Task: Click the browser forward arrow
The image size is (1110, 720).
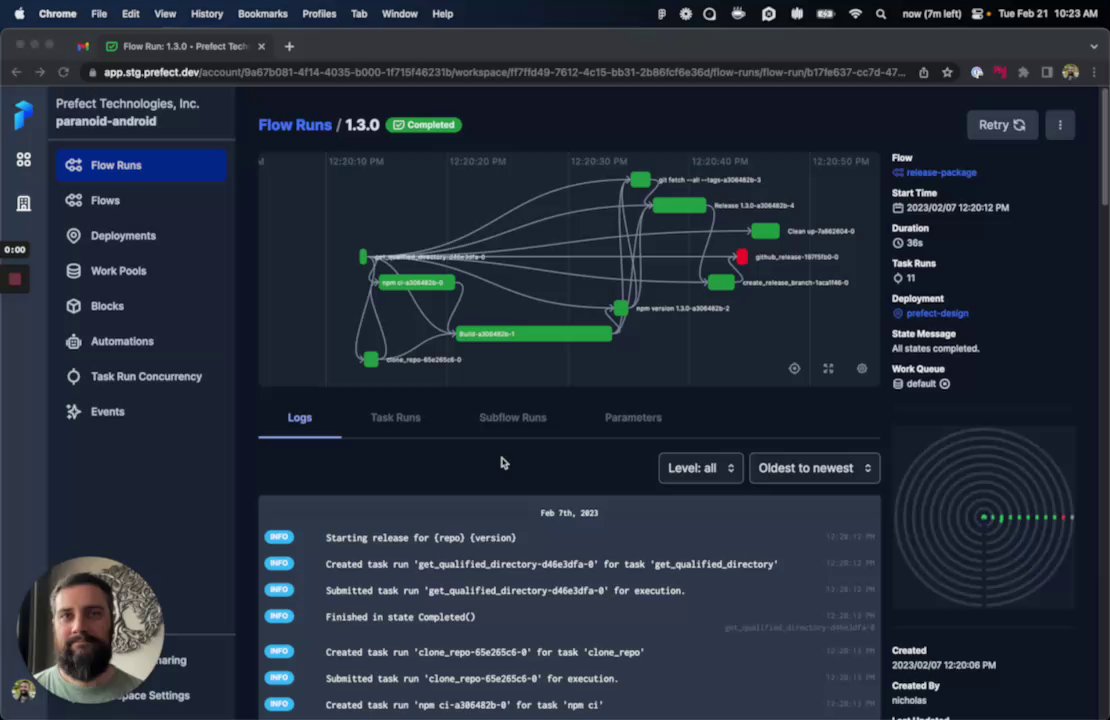Action: tap(40, 72)
